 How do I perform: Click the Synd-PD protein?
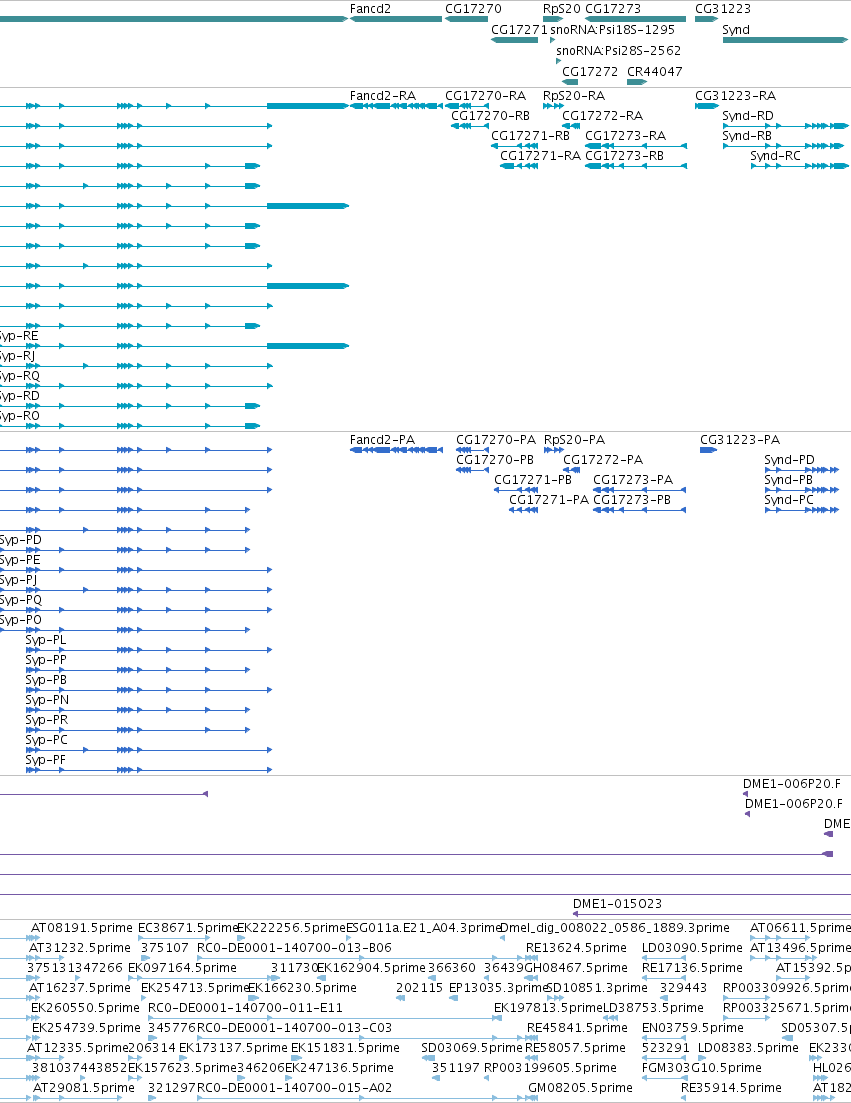[802, 470]
